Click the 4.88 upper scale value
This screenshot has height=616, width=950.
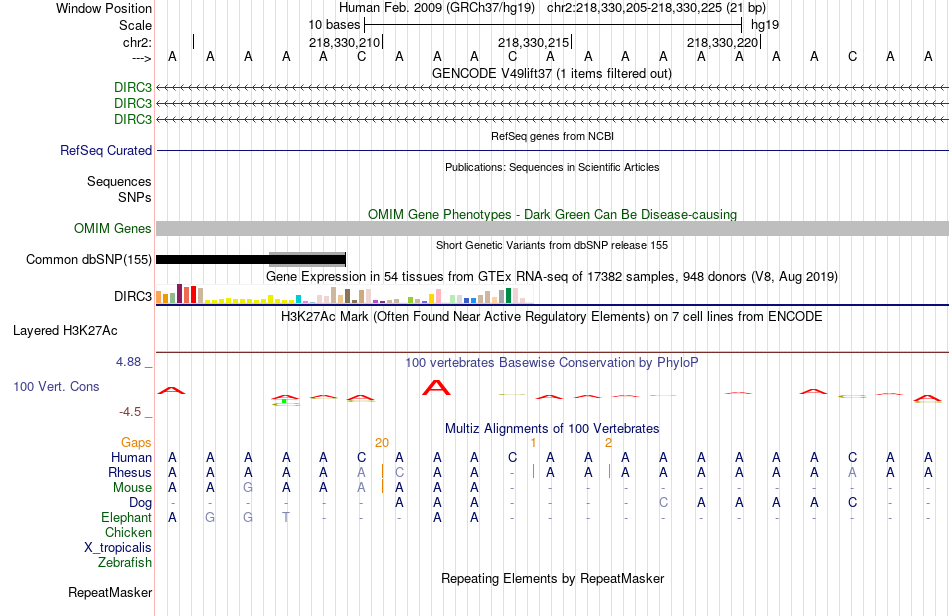[x=128, y=362]
